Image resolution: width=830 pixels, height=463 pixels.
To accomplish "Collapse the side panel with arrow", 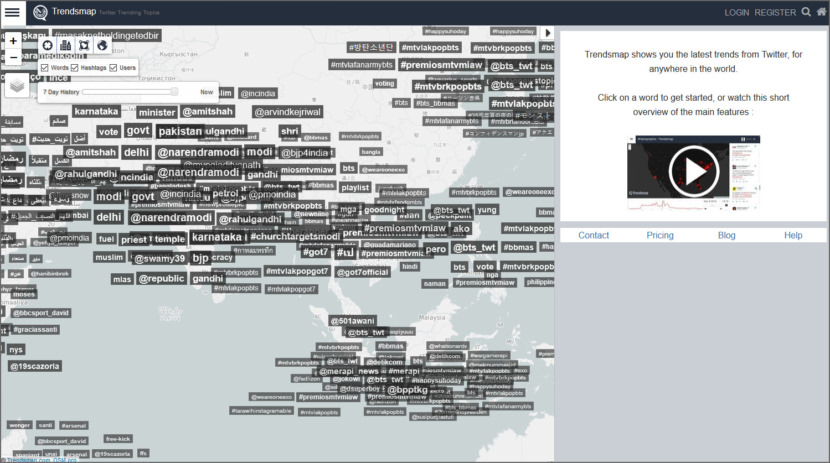I will [x=548, y=33].
